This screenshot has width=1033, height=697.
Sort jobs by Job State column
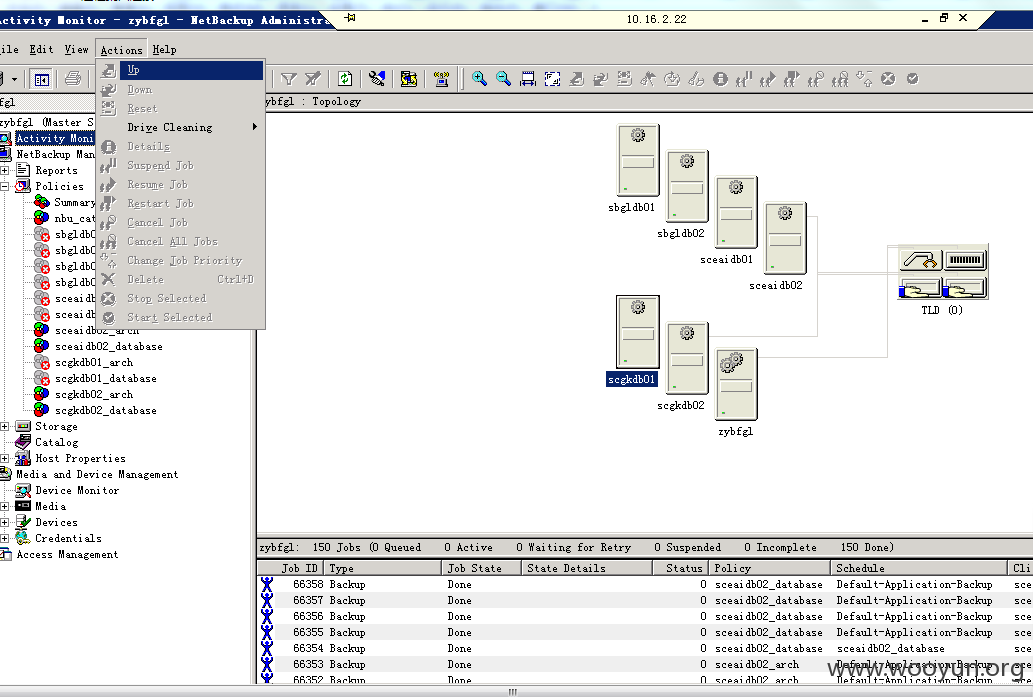(x=481, y=568)
